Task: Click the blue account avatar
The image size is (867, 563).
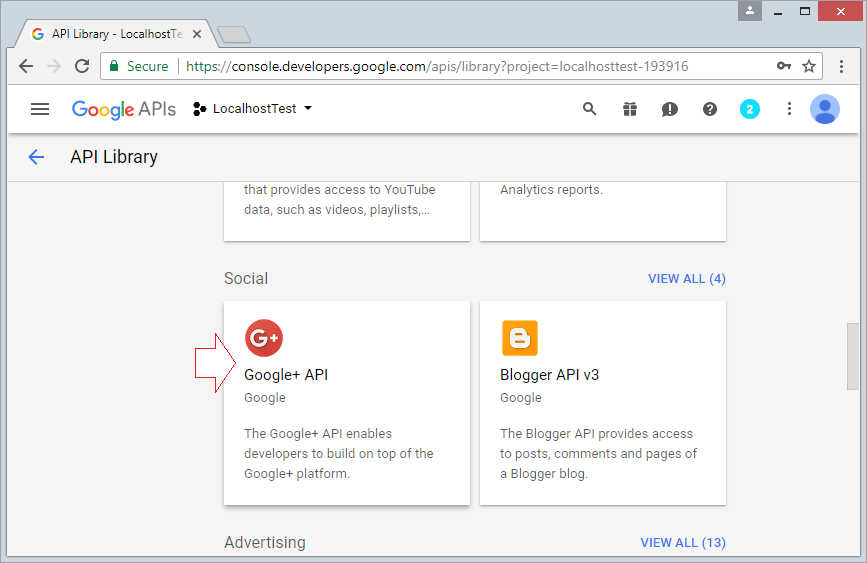Action: (825, 109)
